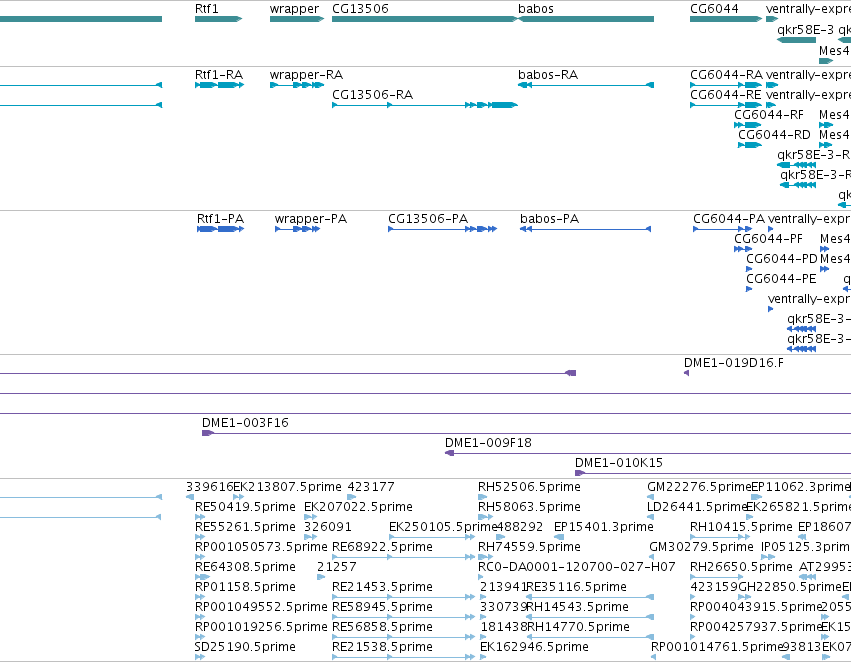Select the EP15401.3prime EST label
This screenshot has width=851, height=662.
click(x=604, y=527)
